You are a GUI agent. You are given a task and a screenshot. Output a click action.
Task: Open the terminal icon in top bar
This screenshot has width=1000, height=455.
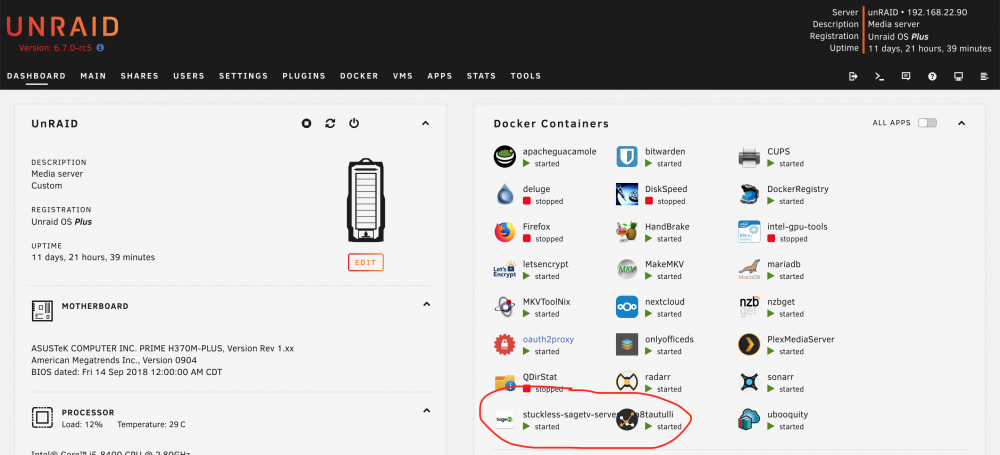click(x=879, y=77)
